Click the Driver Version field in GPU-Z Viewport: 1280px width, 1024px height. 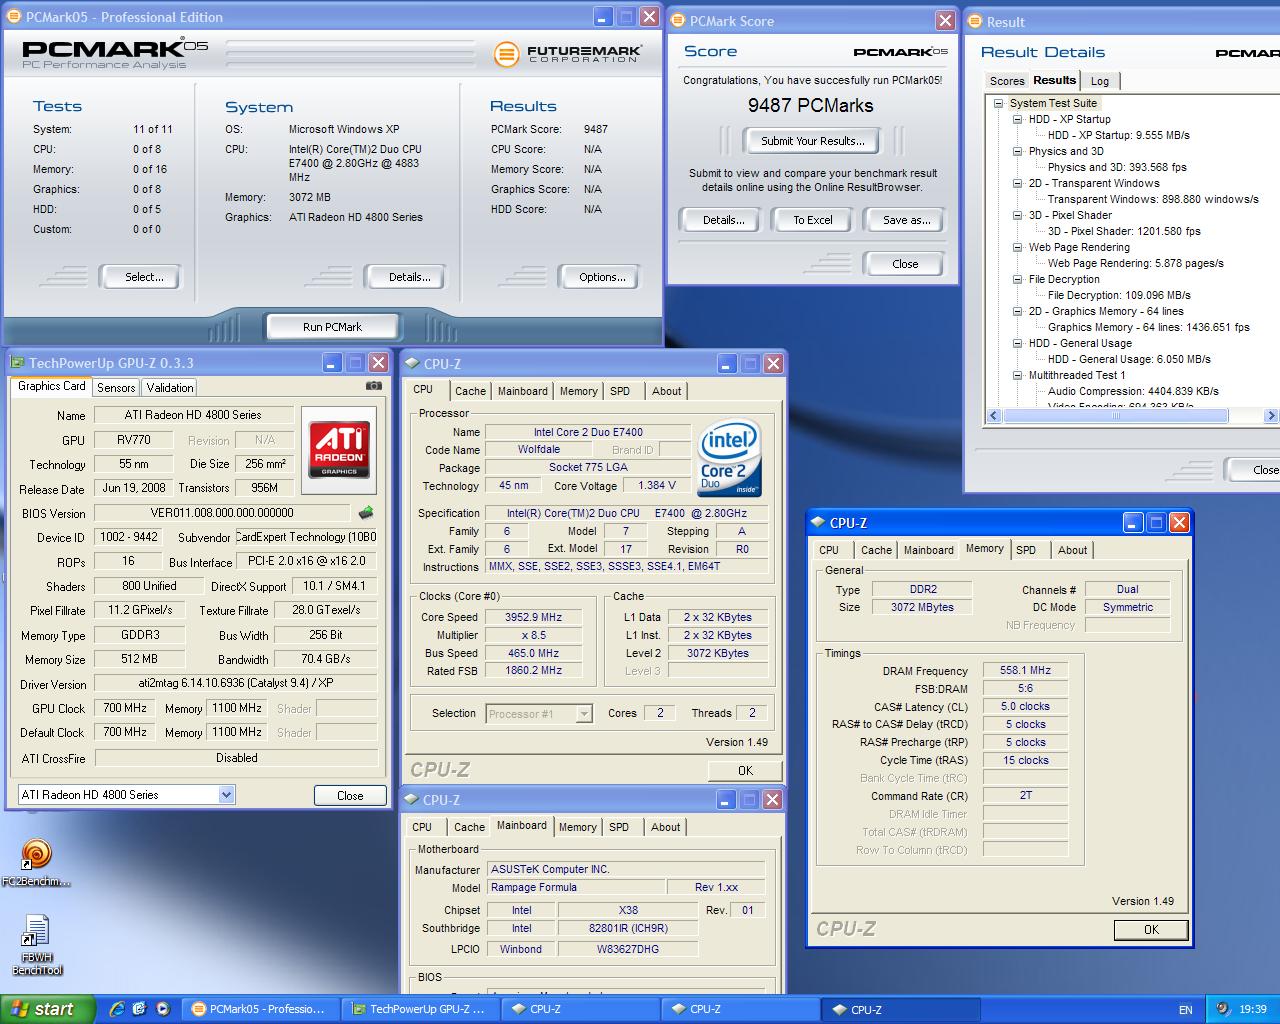(236, 684)
